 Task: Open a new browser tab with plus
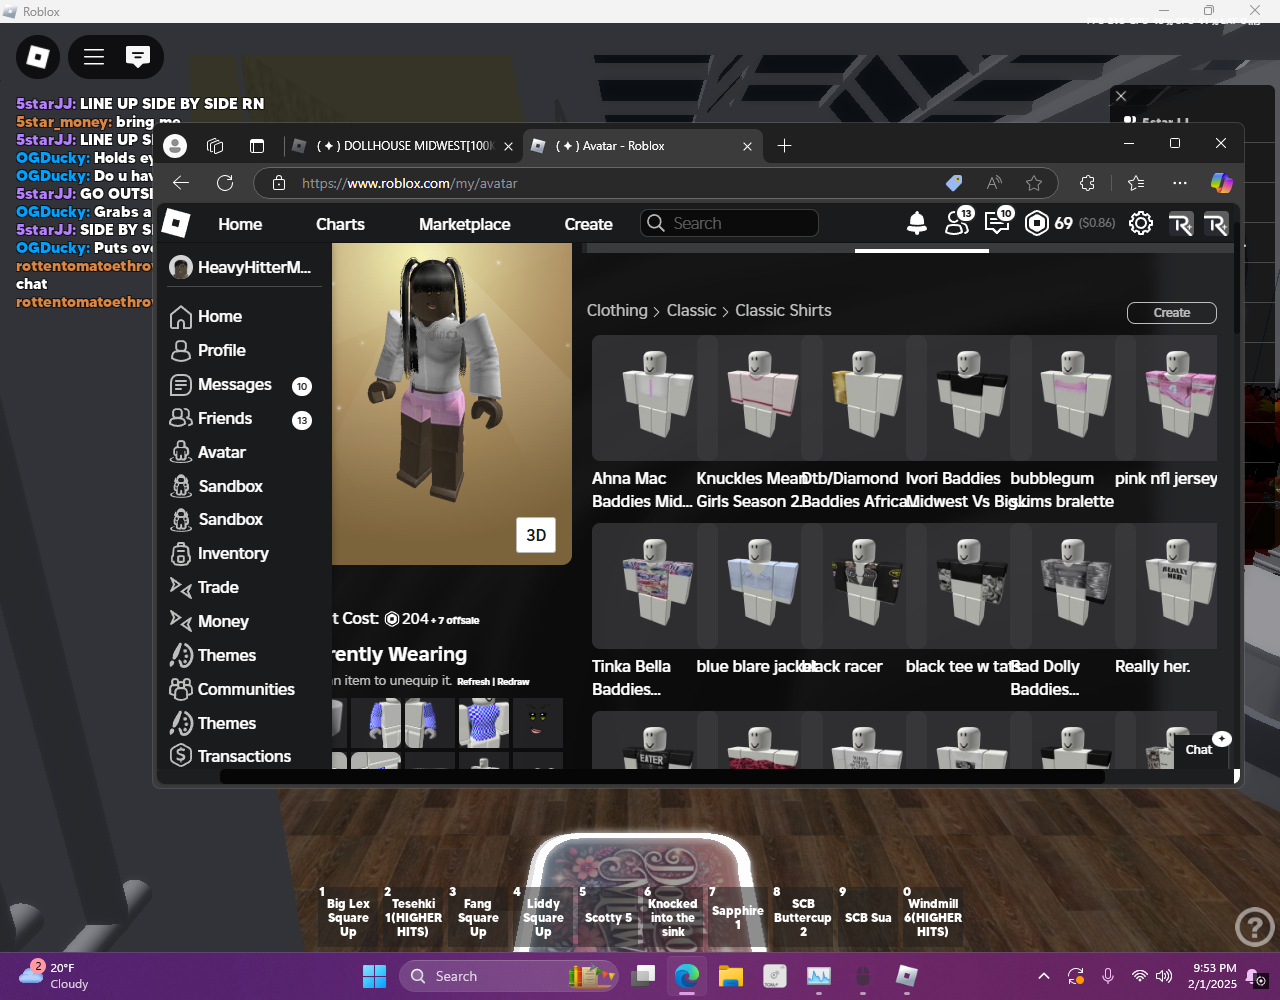pyautogui.click(x=784, y=146)
